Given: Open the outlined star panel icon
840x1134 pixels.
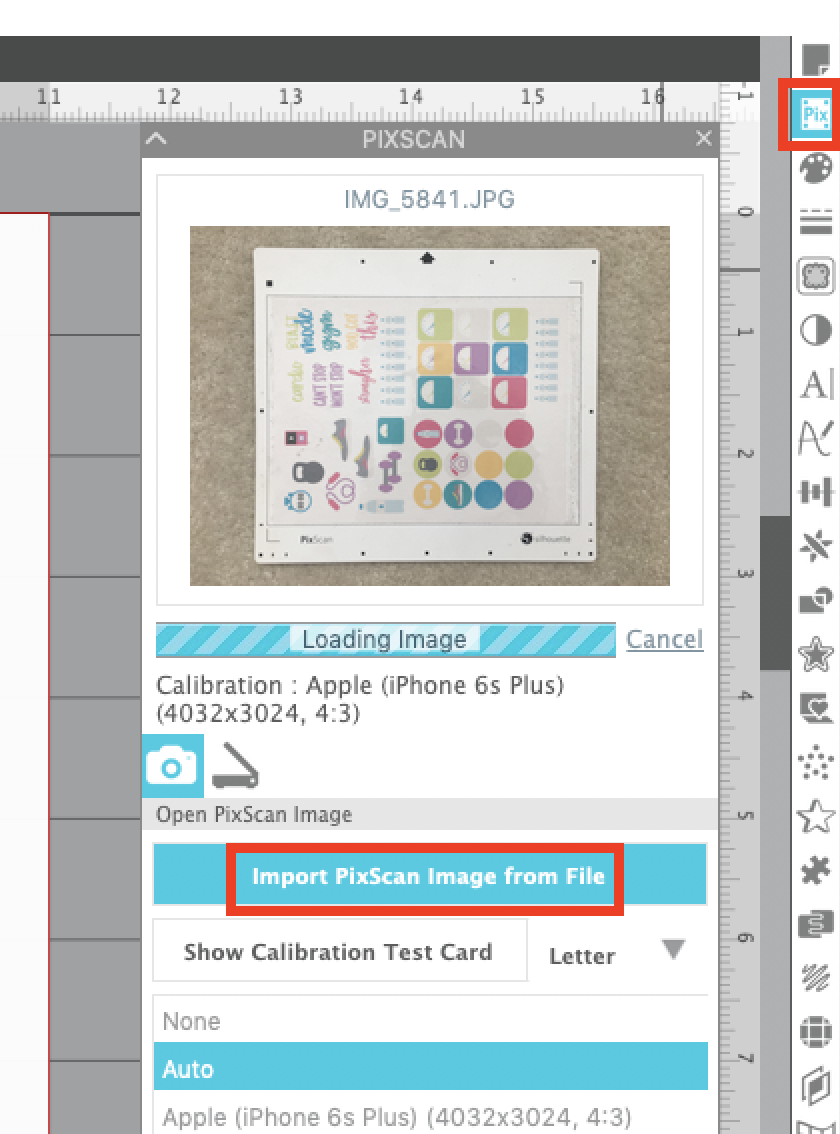Looking at the screenshot, I should click(x=815, y=817).
